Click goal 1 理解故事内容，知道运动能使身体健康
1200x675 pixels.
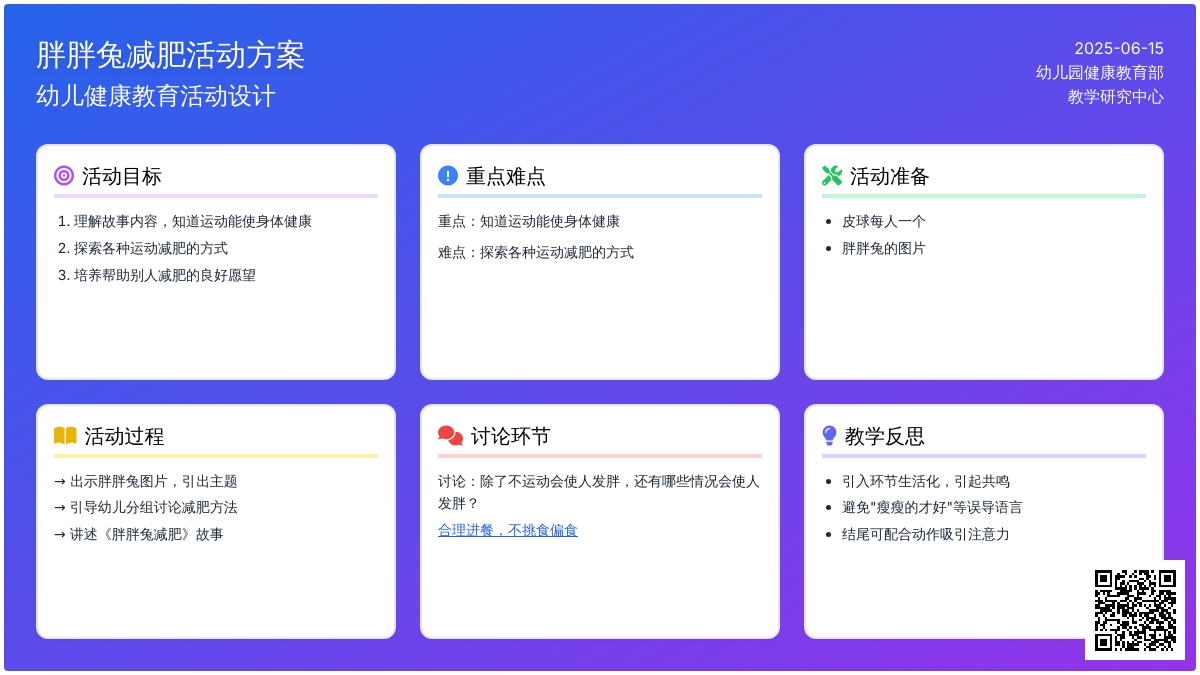pos(193,221)
